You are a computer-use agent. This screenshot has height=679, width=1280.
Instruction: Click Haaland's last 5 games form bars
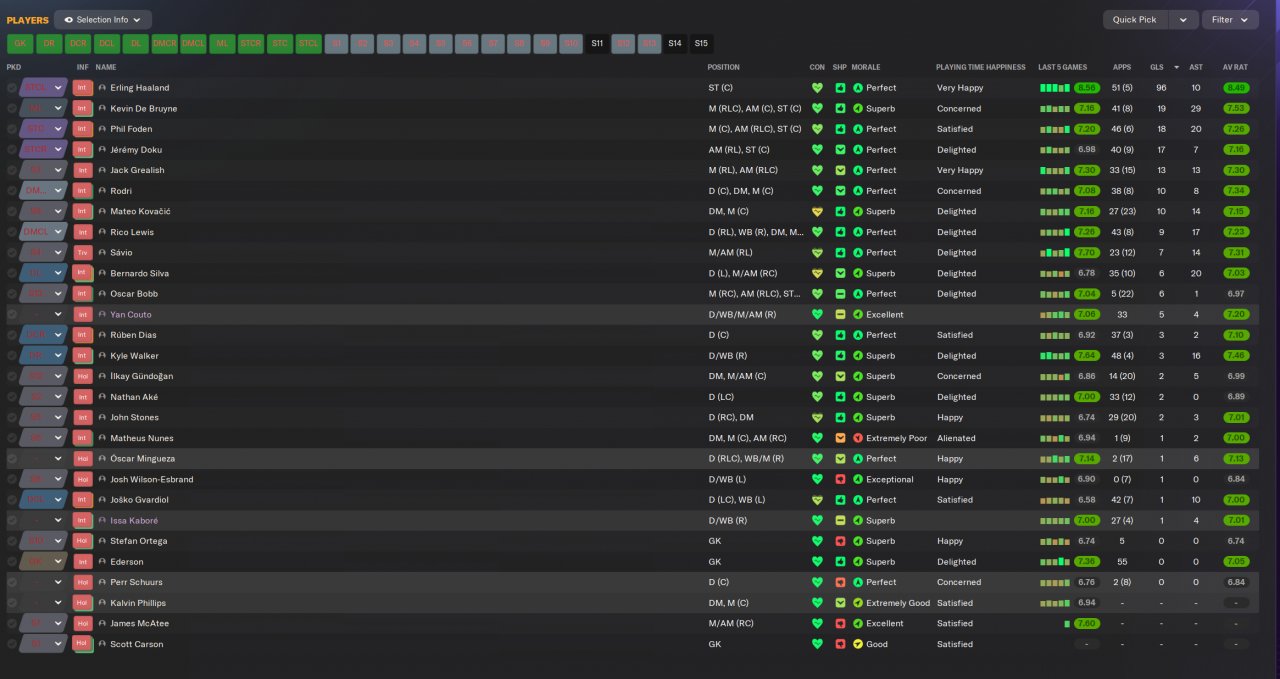click(1055, 88)
